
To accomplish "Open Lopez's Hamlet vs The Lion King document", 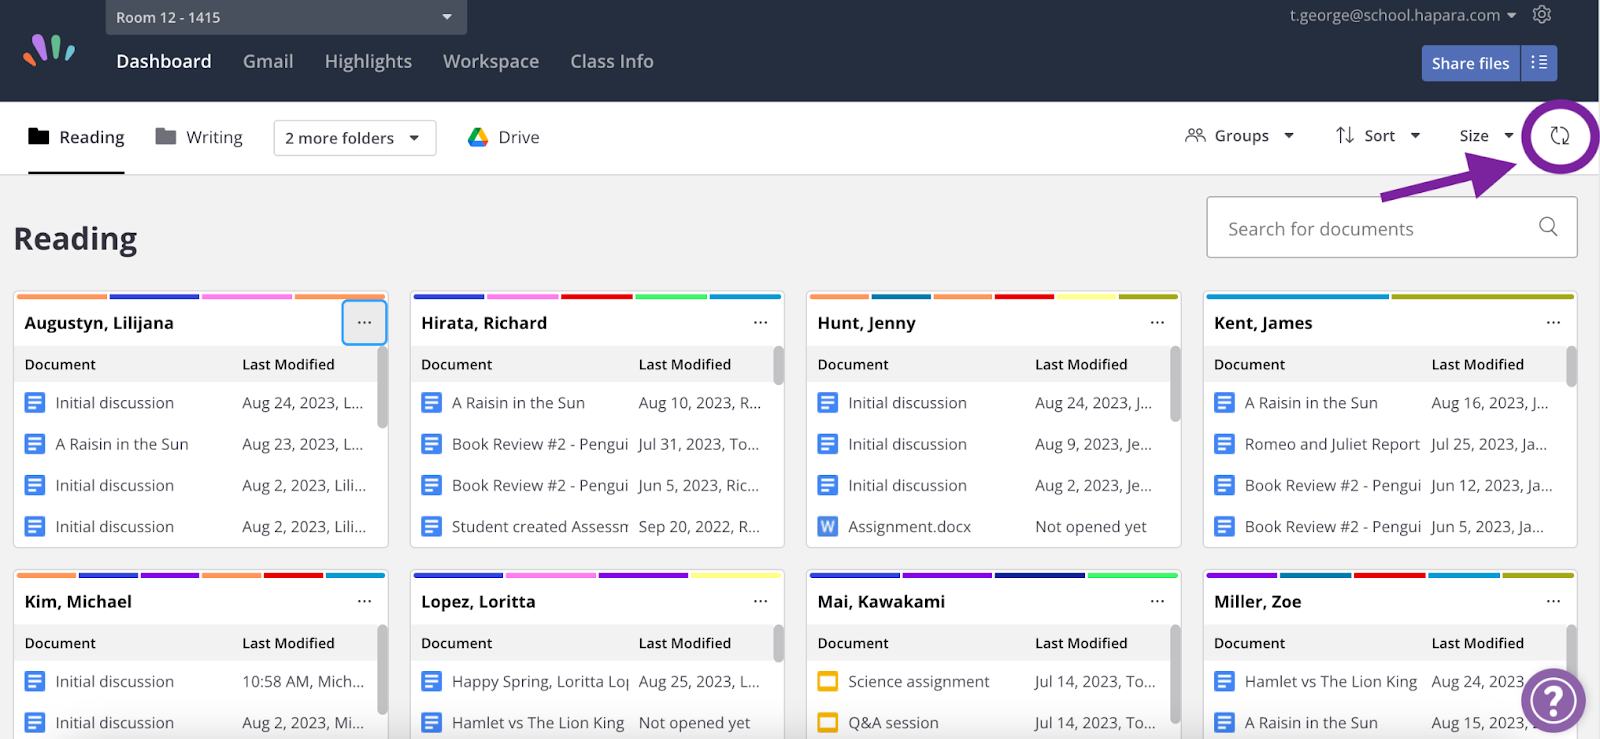I will [538, 722].
